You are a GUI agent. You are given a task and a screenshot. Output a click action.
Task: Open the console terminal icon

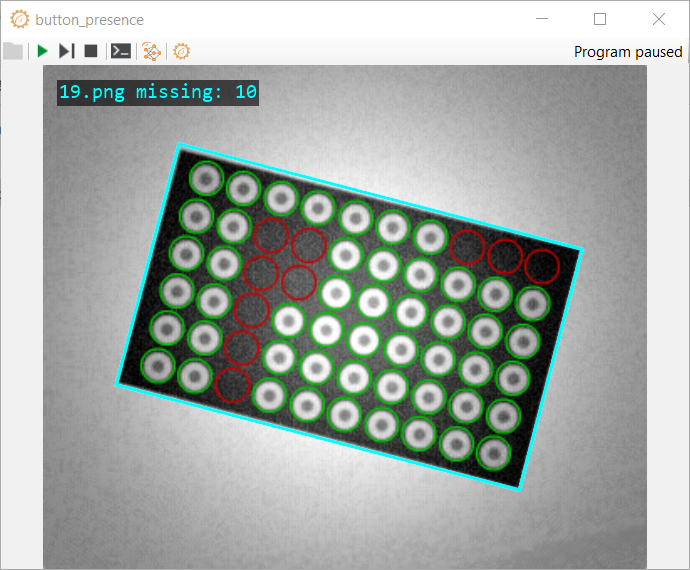tap(121, 51)
